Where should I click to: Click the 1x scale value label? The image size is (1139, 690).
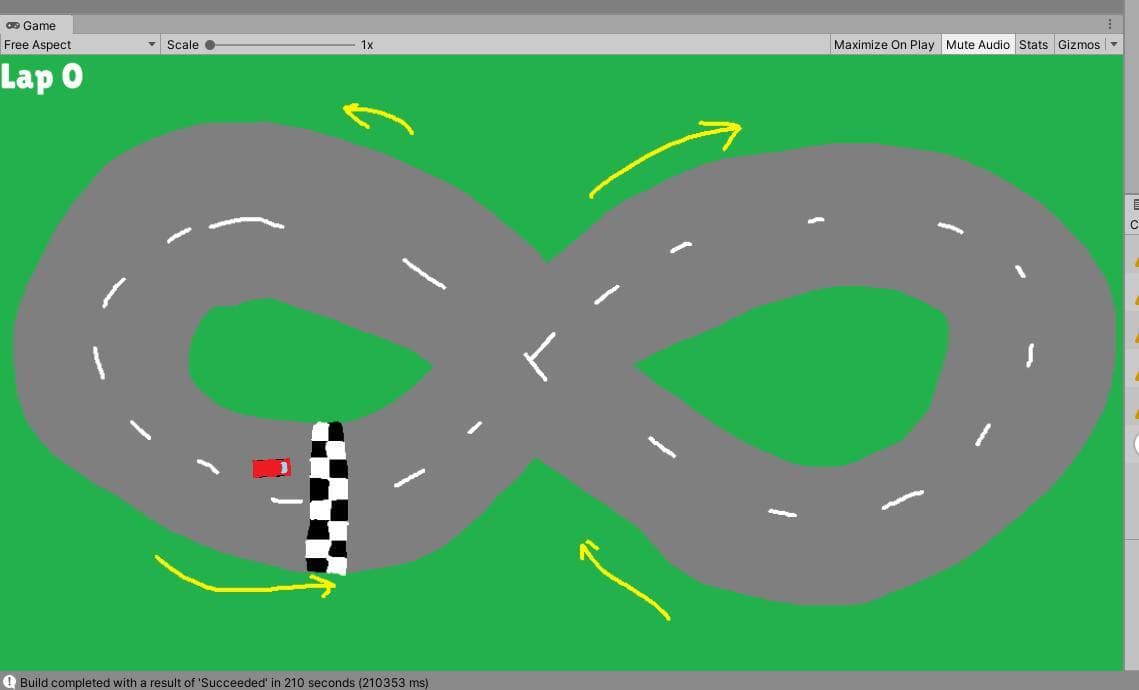click(367, 44)
